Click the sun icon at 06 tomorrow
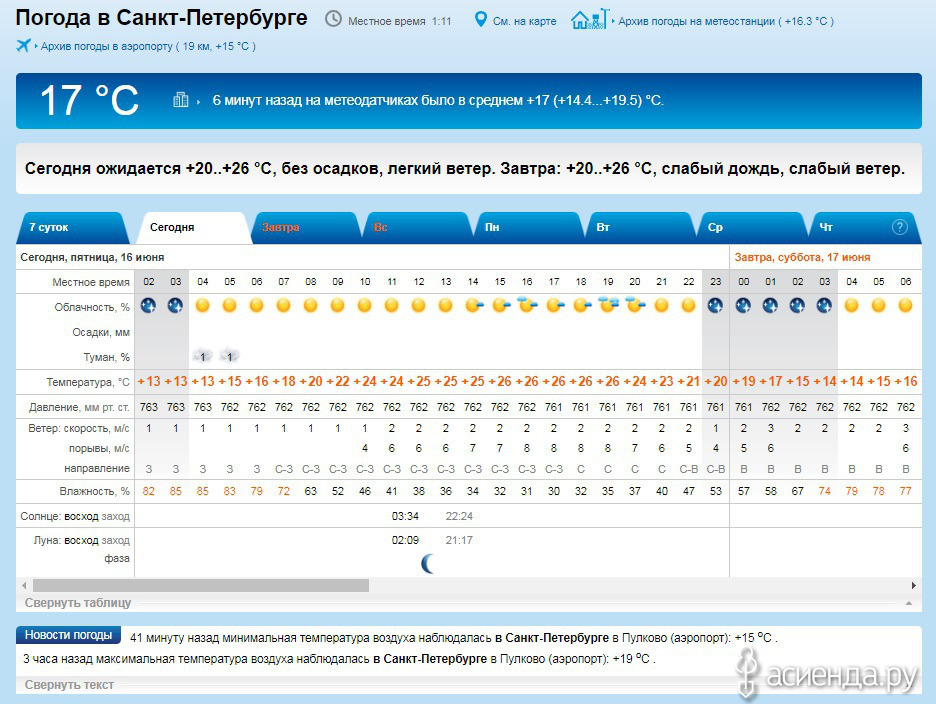Image resolution: width=936 pixels, height=704 pixels. (x=906, y=306)
